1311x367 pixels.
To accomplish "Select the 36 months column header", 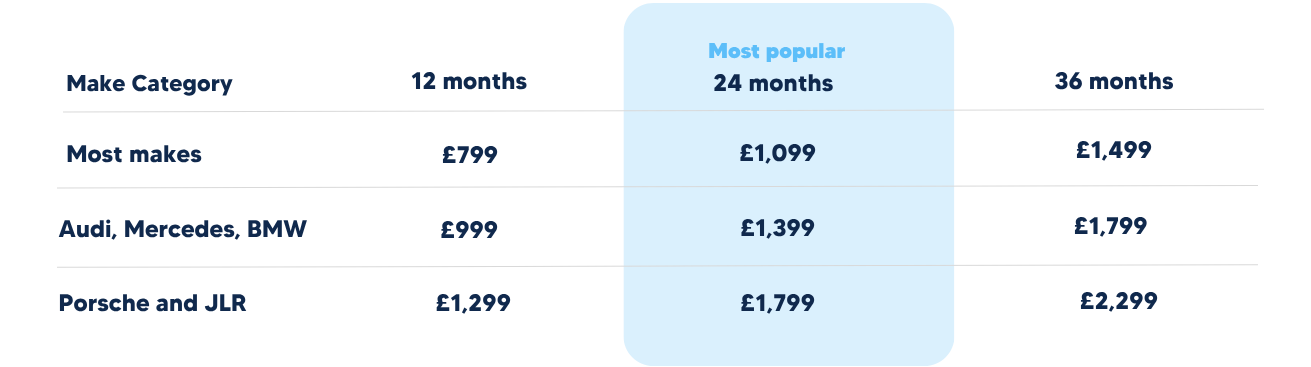I will 1114,82.
